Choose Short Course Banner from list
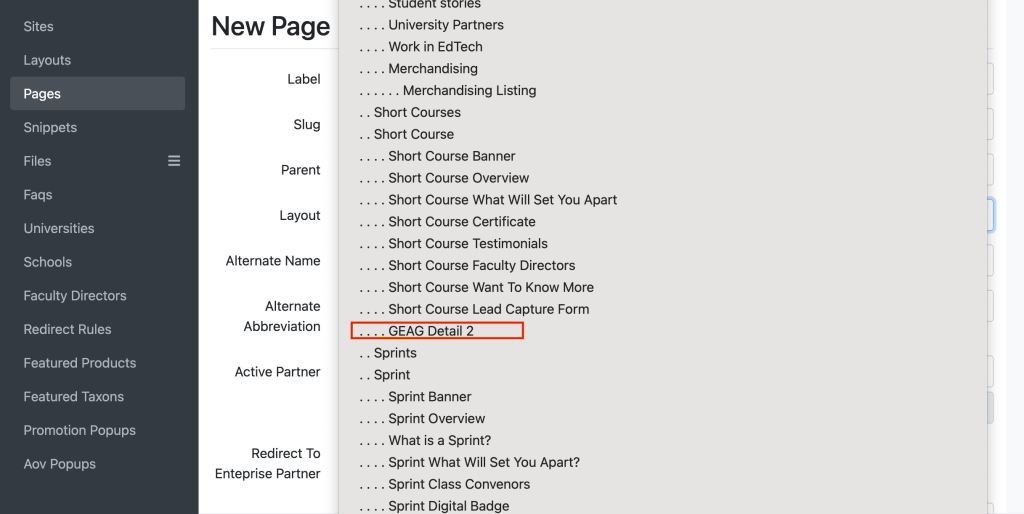The image size is (1024, 514). tap(451, 156)
